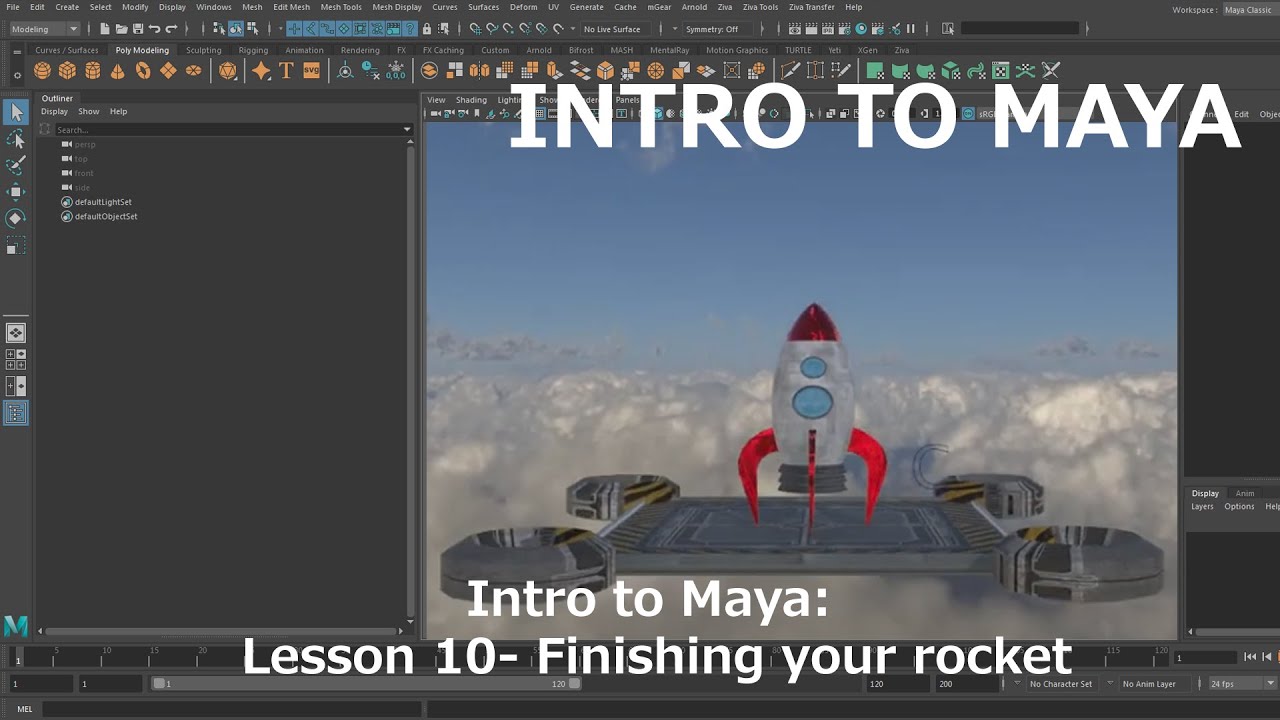Toggle Select by hierarchy mode
Viewport: 1280px width, 720px height.
[219, 29]
